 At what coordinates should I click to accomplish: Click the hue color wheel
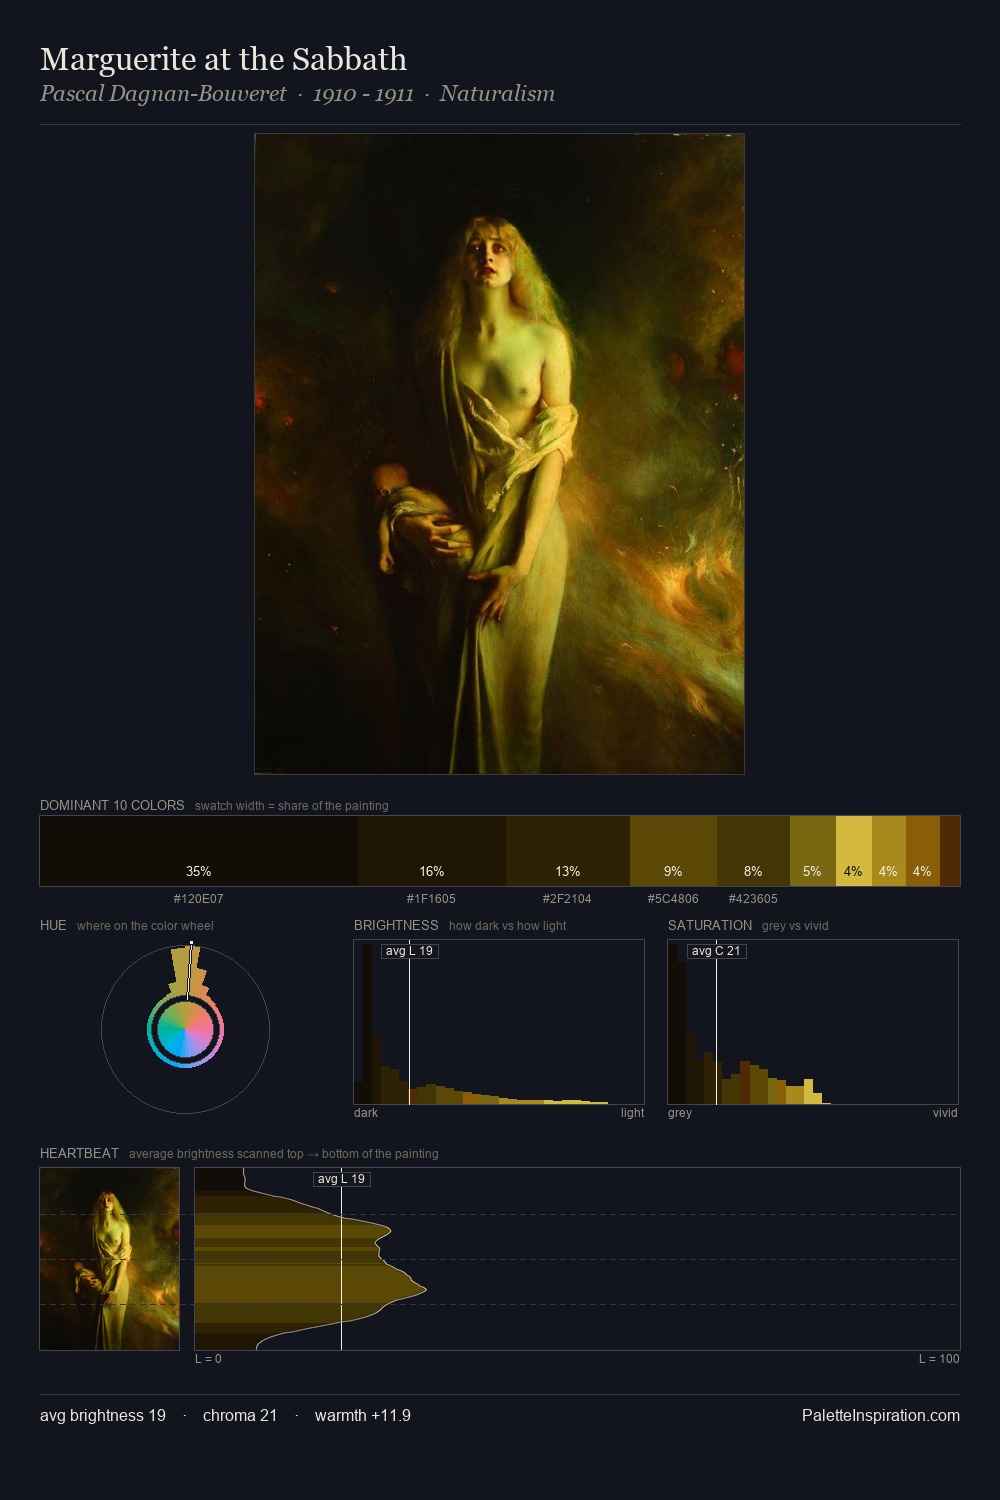click(x=185, y=1029)
